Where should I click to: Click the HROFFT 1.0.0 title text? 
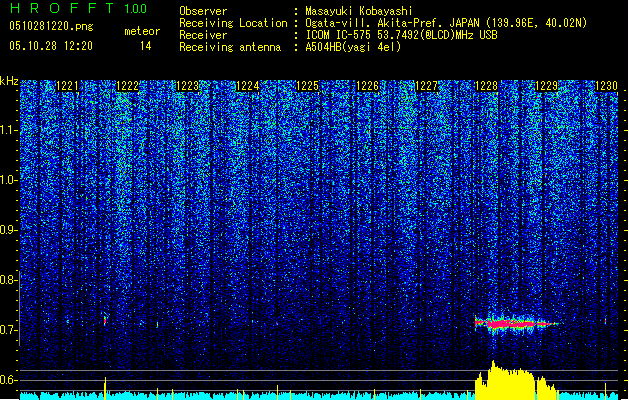(x=79, y=8)
